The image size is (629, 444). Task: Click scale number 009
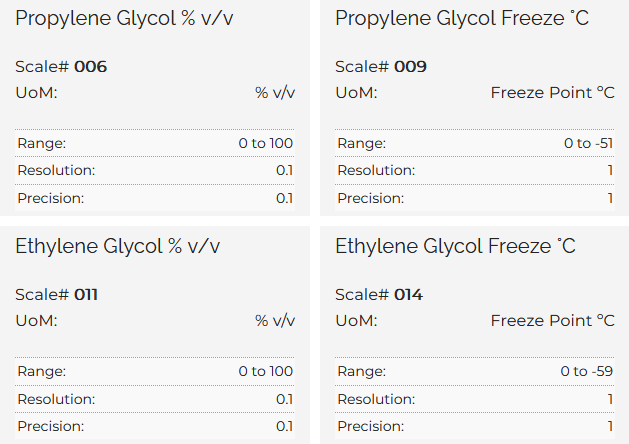[410, 67]
